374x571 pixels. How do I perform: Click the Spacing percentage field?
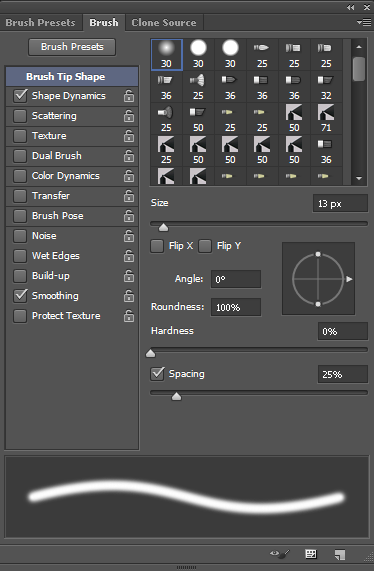(x=343, y=374)
